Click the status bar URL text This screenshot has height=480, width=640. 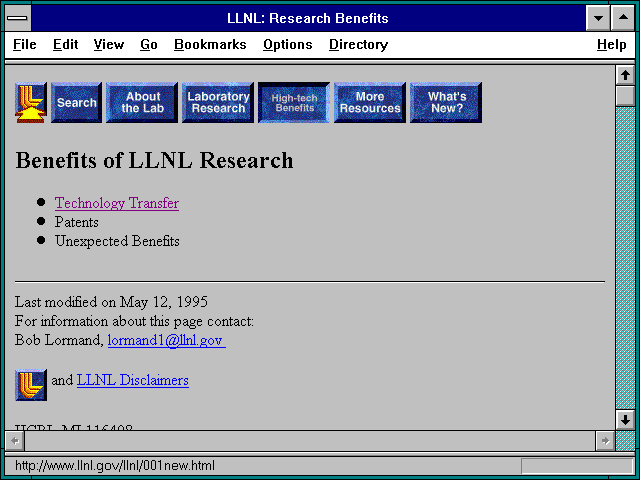[115, 466]
